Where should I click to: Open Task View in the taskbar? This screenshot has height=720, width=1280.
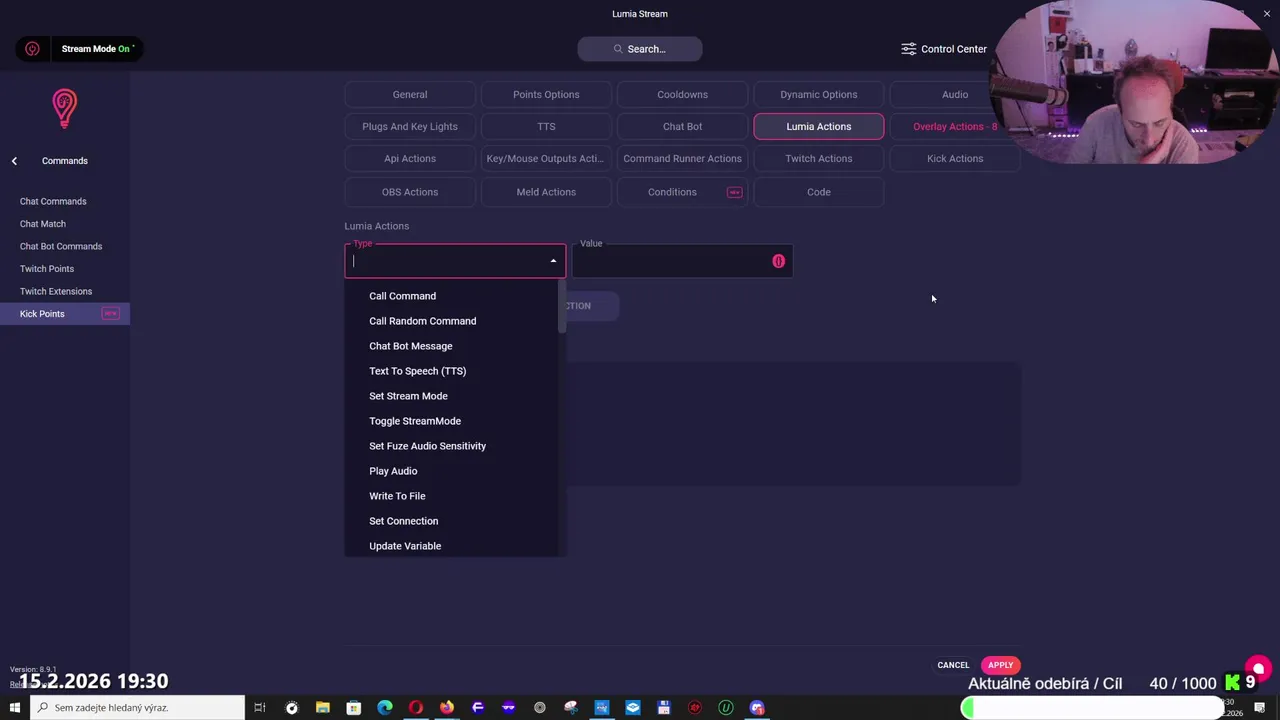(260, 708)
